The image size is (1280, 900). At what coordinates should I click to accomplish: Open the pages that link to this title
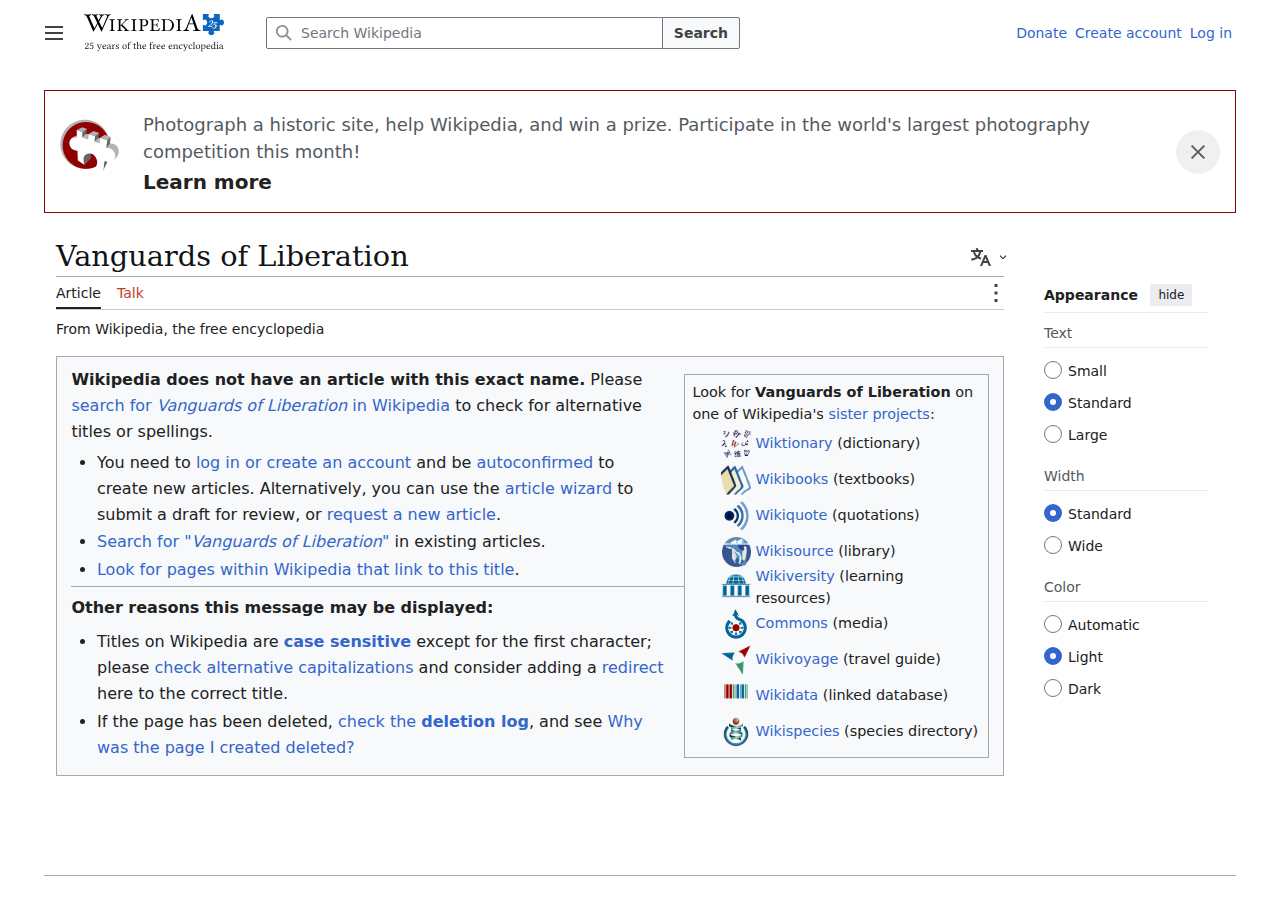pyautogui.click(x=306, y=569)
